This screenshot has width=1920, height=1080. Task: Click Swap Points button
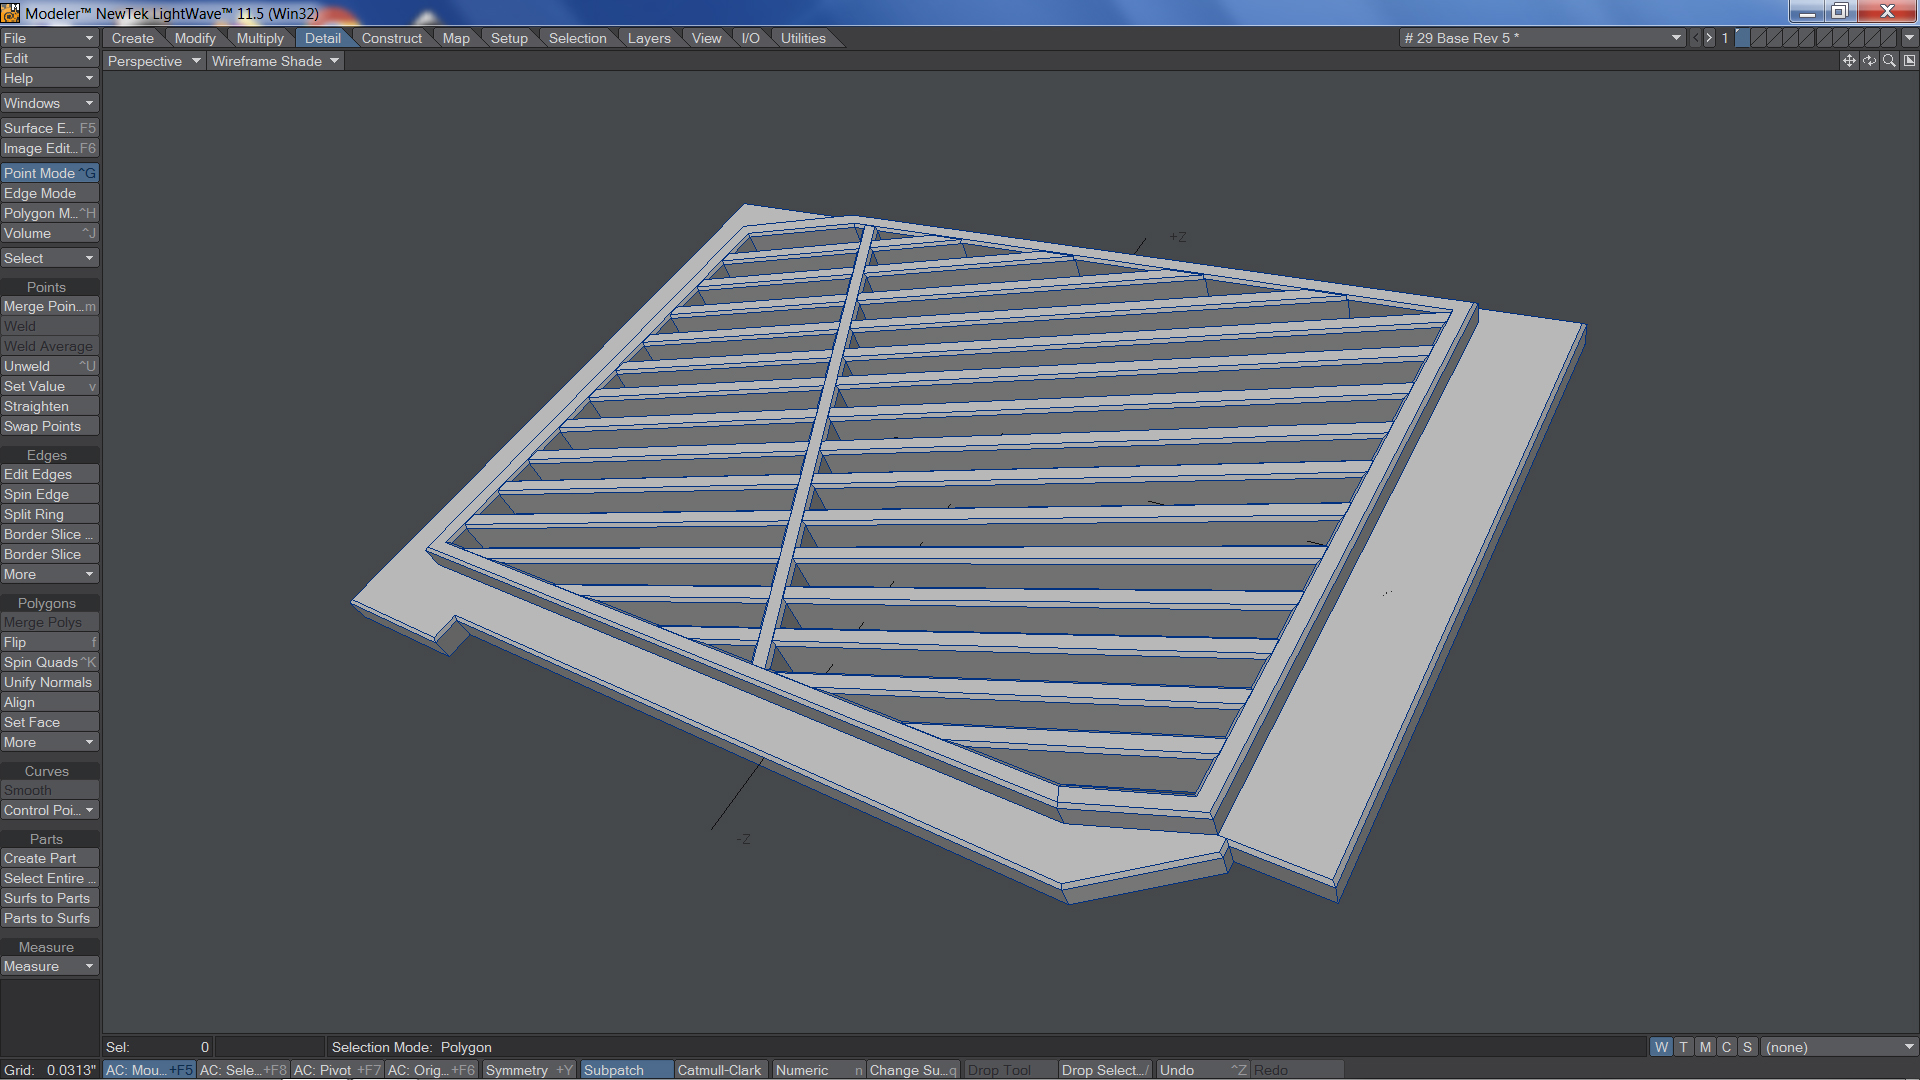49,426
